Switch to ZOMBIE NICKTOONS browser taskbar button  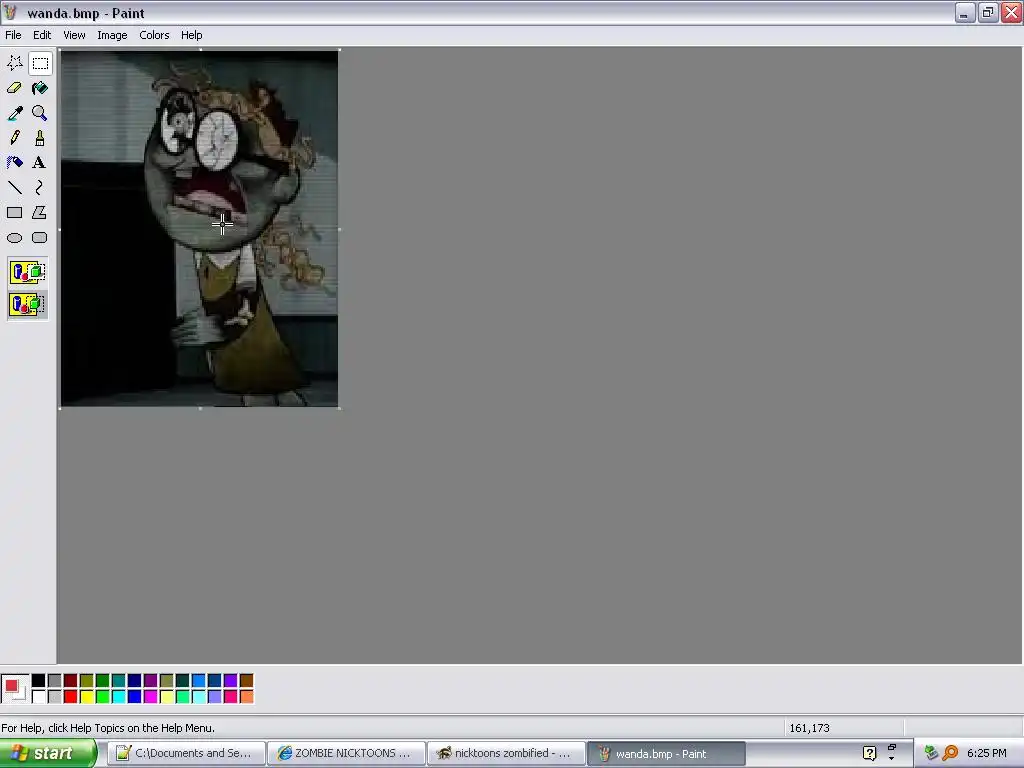click(347, 754)
